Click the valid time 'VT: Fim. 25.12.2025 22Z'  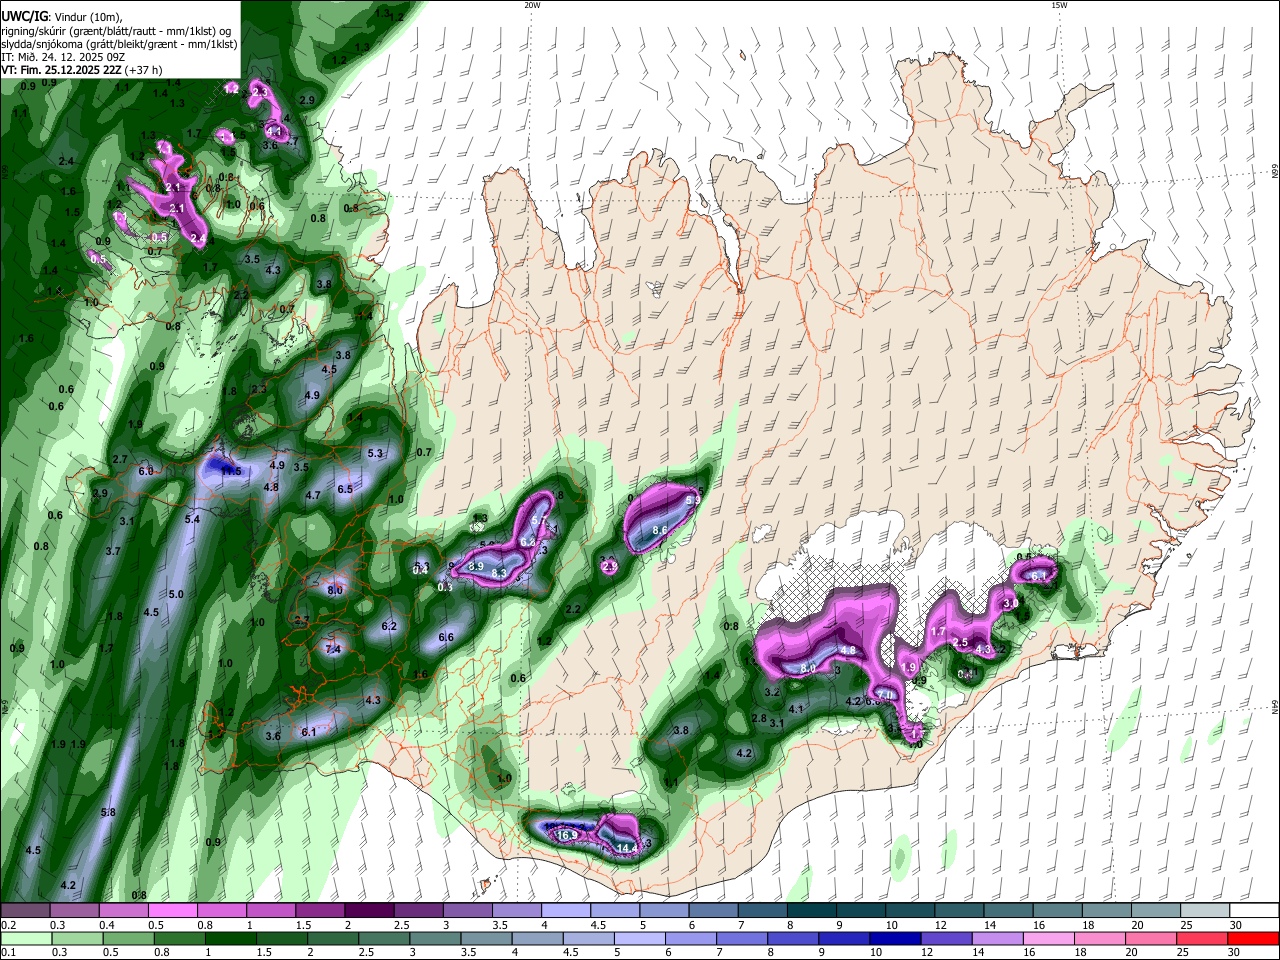(x=60, y=70)
